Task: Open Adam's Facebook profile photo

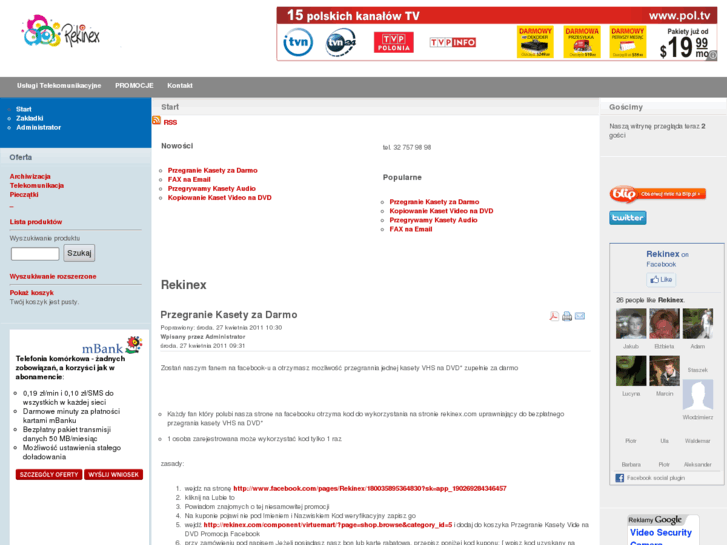Action: [x=698, y=323]
